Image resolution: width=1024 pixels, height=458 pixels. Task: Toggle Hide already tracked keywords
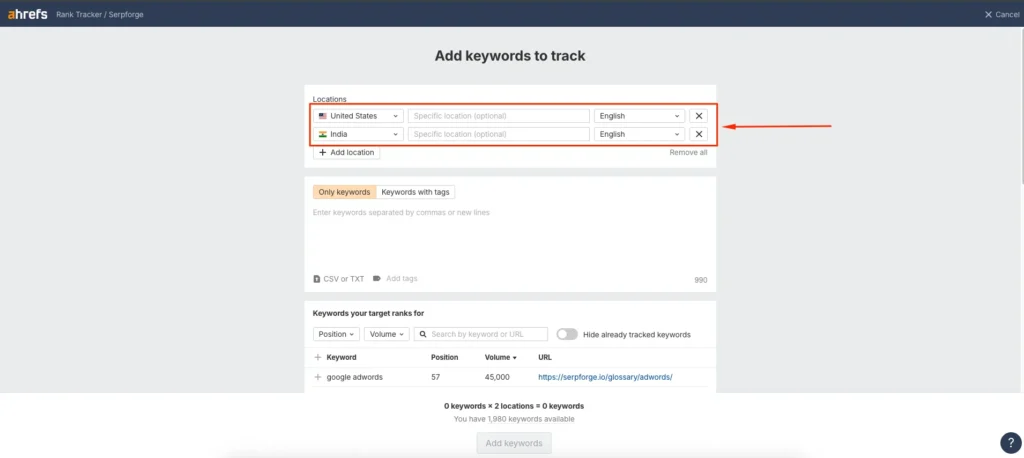pyautogui.click(x=567, y=334)
